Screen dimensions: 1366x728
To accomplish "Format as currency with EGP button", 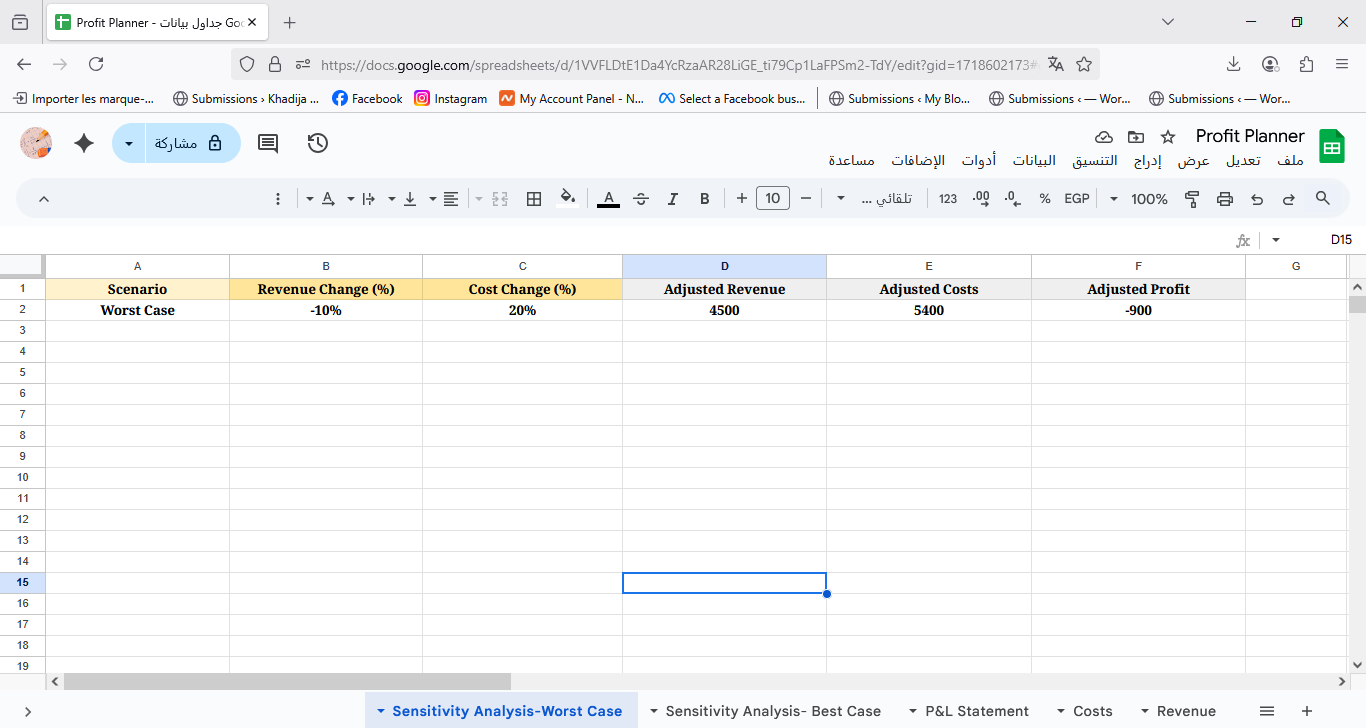I will pyautogui.click(x=1076, y=199).
